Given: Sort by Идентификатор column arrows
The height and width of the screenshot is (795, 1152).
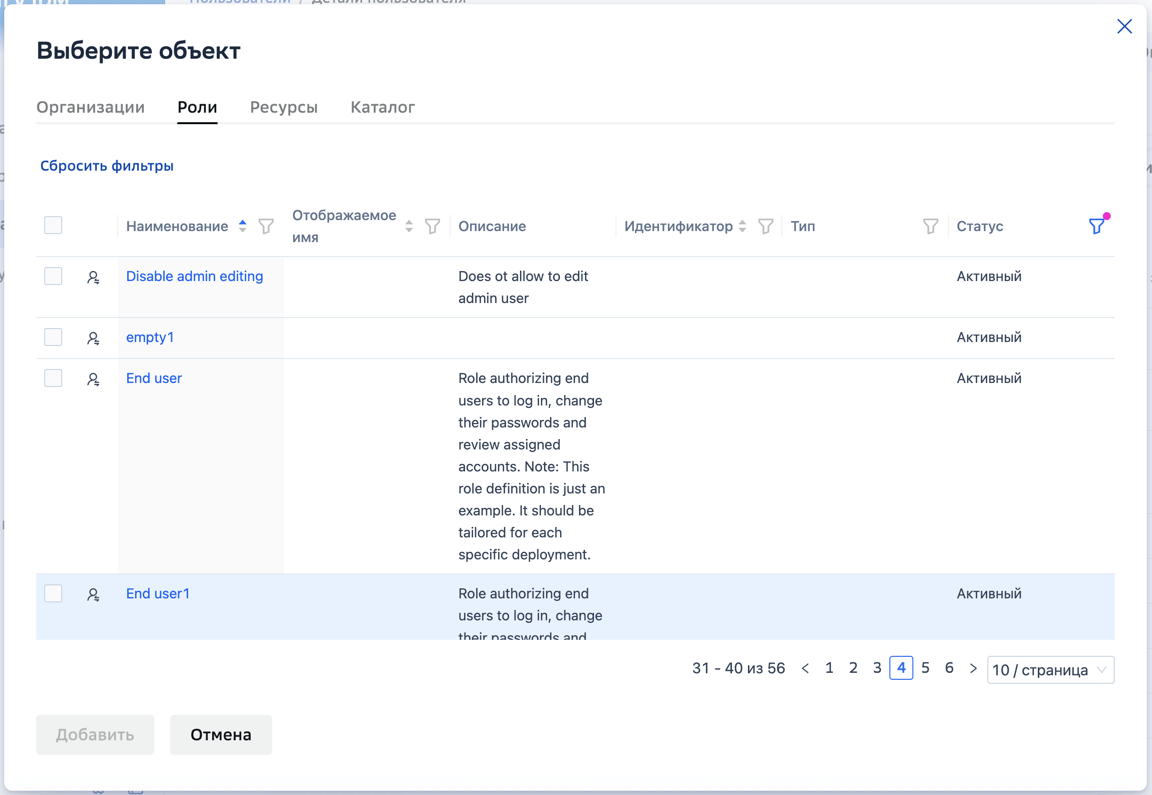Looking at the screenshot, I should (742, 226).
